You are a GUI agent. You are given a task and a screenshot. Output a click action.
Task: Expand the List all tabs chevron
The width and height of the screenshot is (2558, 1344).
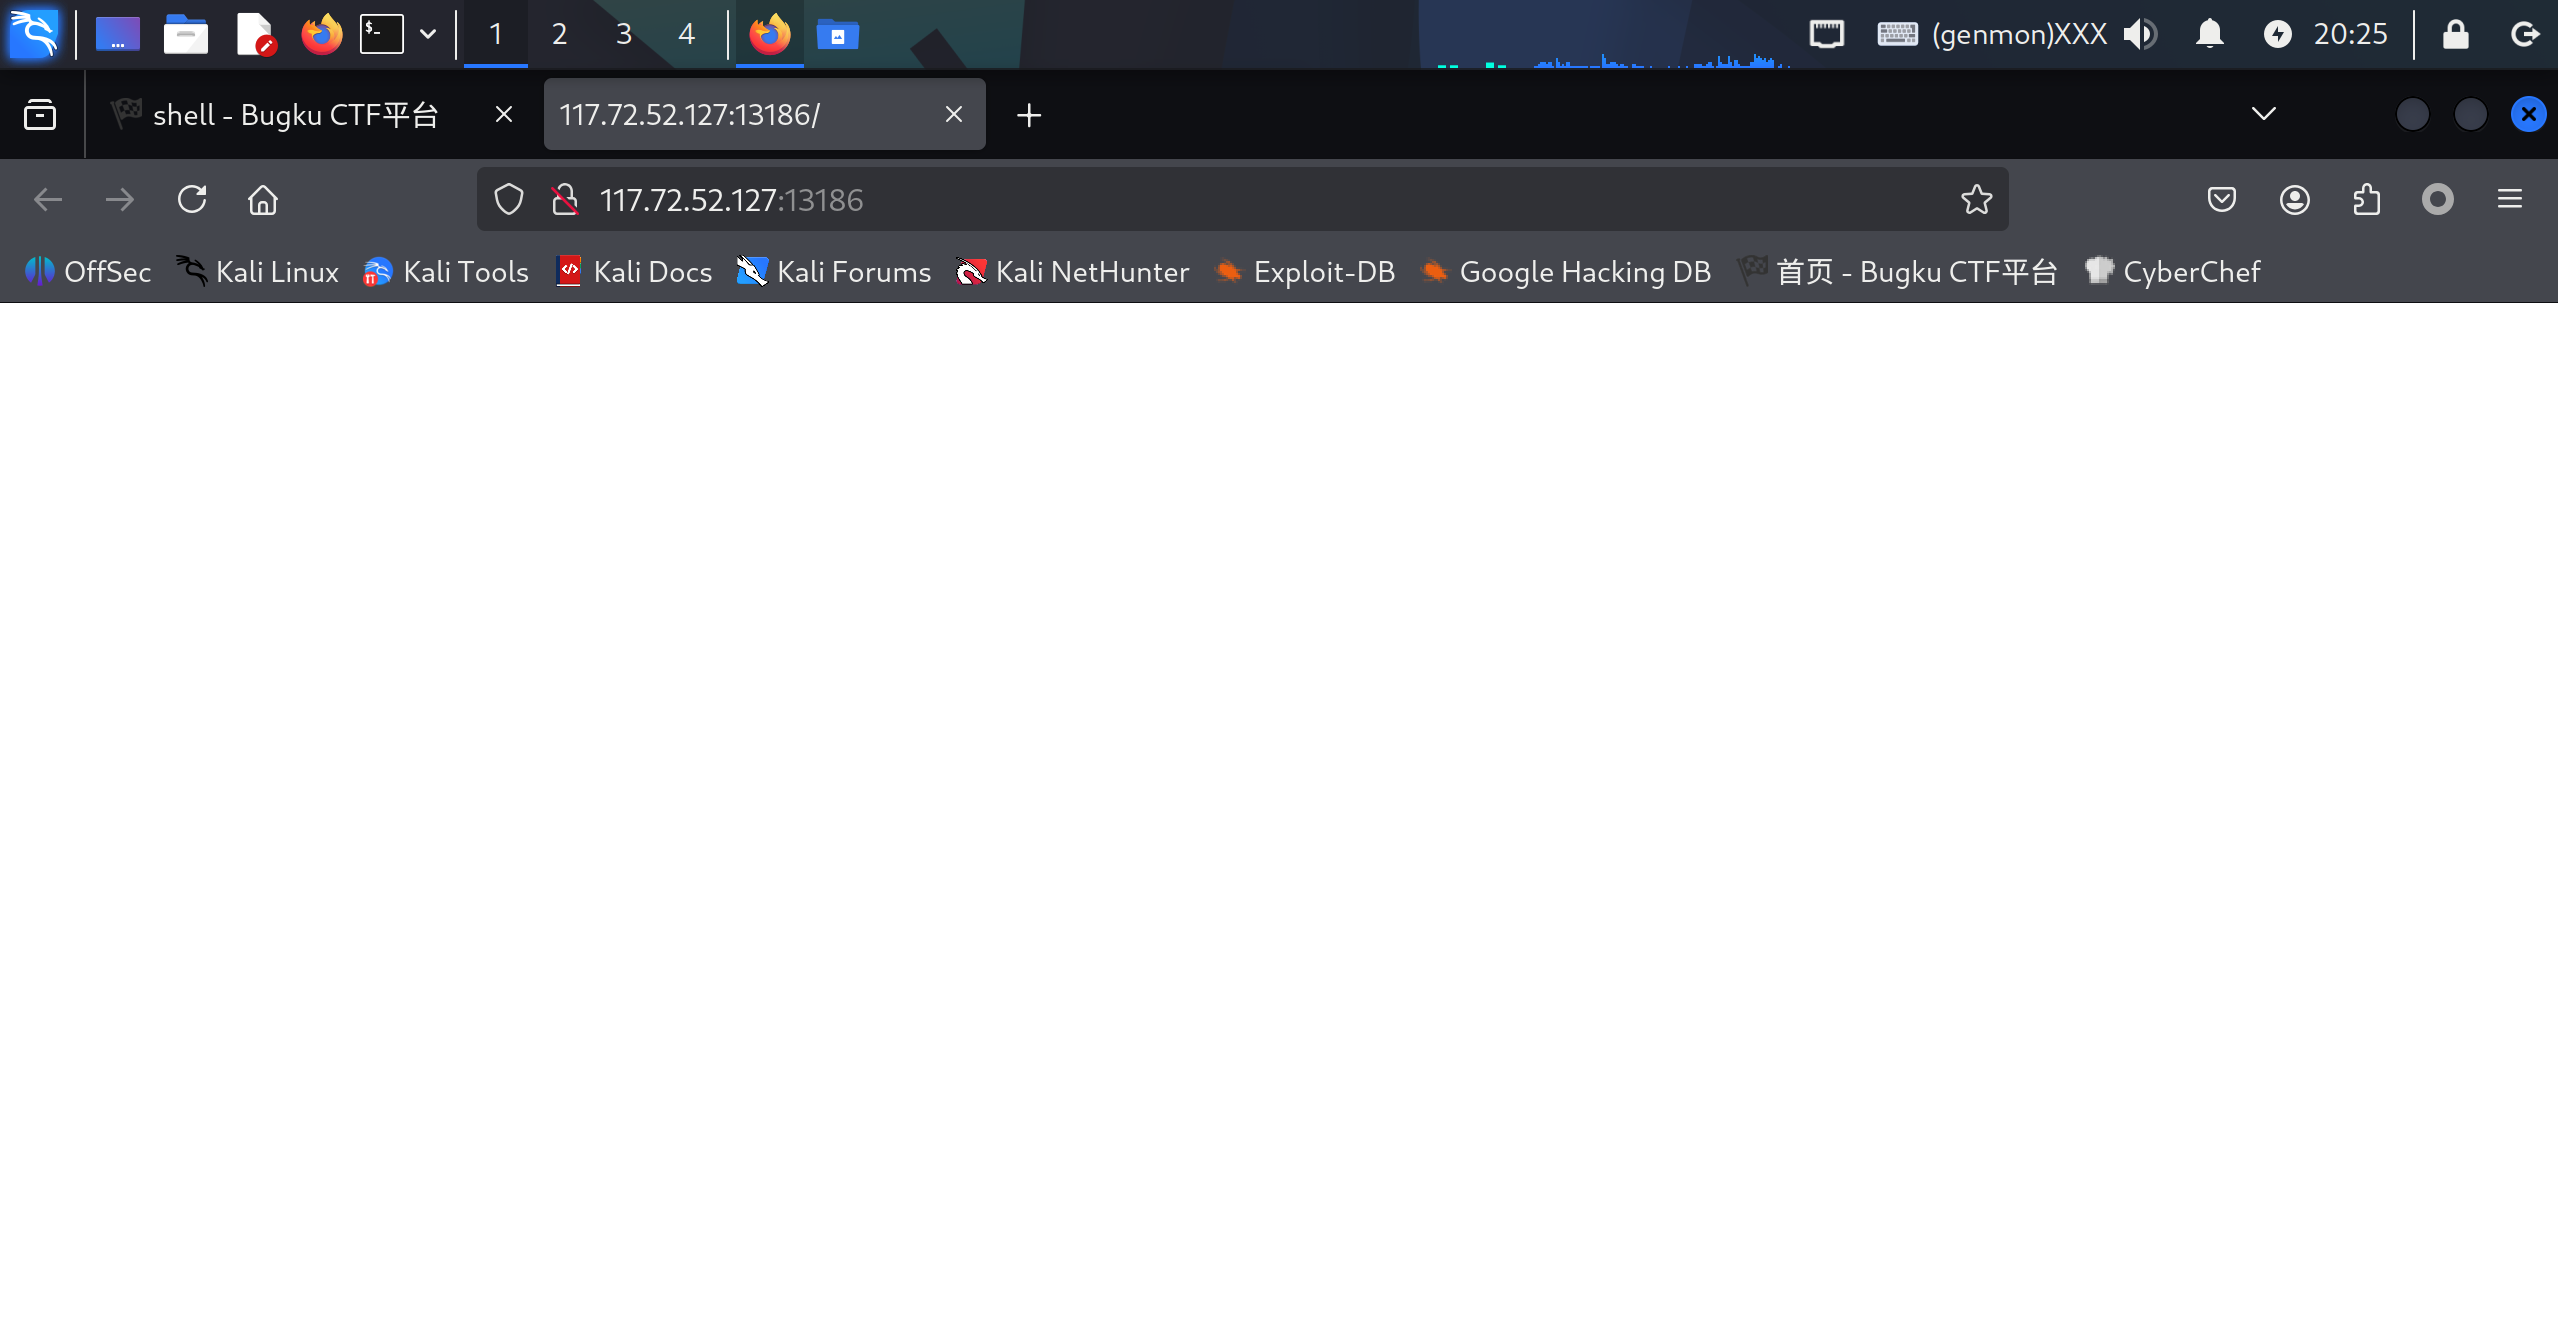click(x=2263, y=114)
